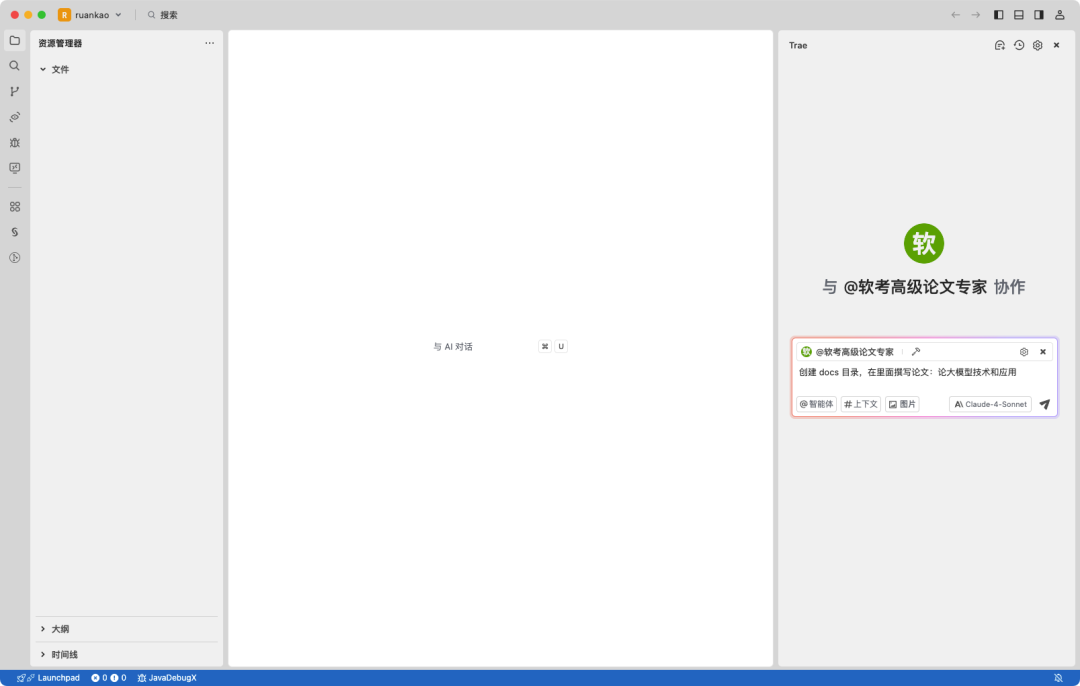Click the wrench icon beside 软考高级论文专家
The width and height of the screenshot is (1080, 686).
[x=916, y=351]
